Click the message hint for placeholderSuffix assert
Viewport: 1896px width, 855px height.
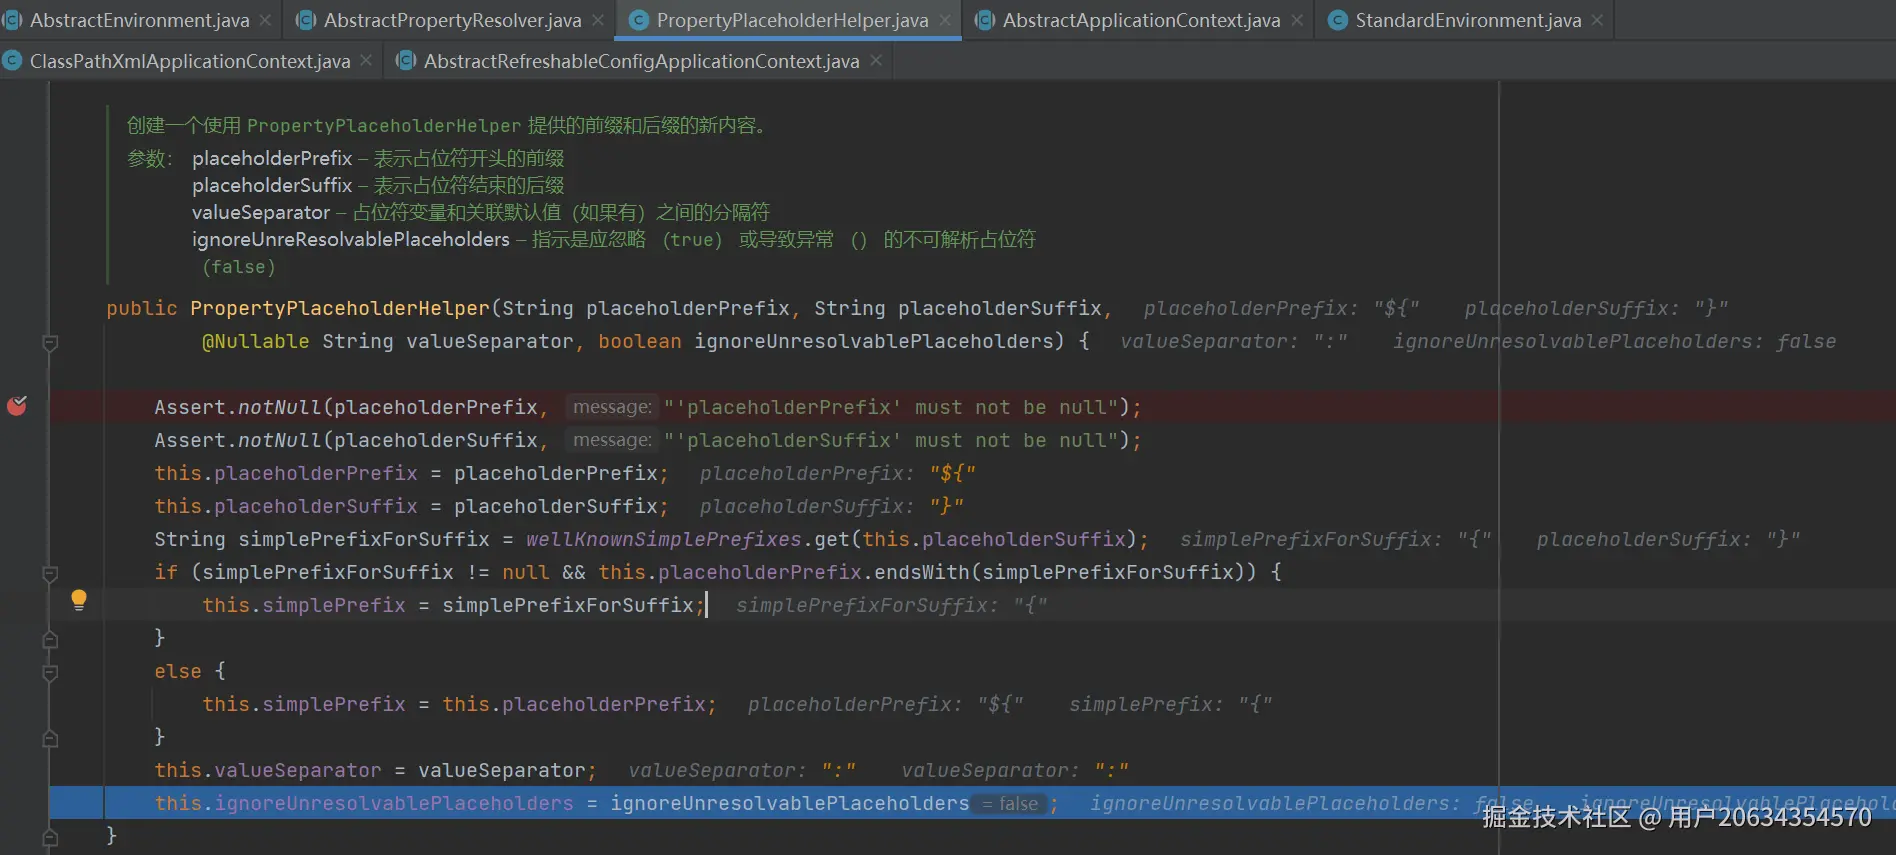(x=612, y=440)
